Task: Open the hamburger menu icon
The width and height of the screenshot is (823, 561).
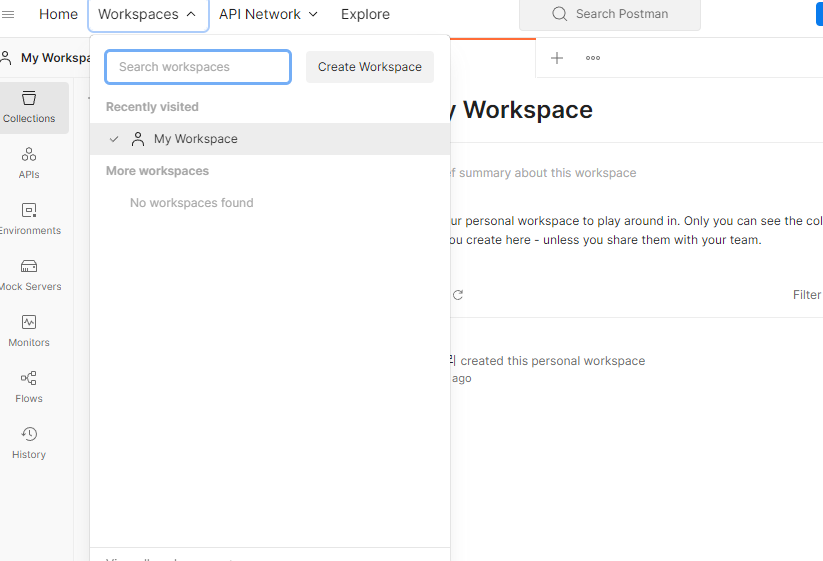Action: [8, 14]
